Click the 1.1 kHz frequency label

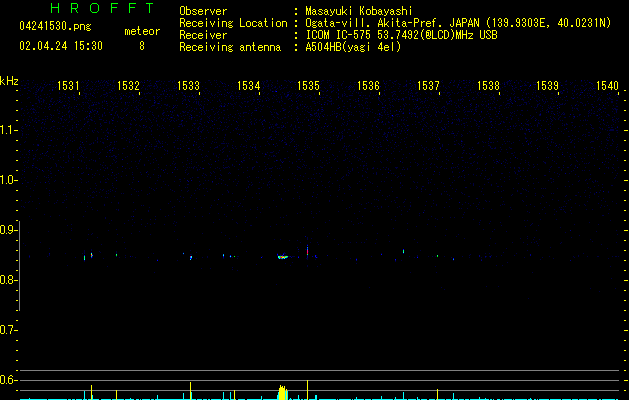point(8,130)
